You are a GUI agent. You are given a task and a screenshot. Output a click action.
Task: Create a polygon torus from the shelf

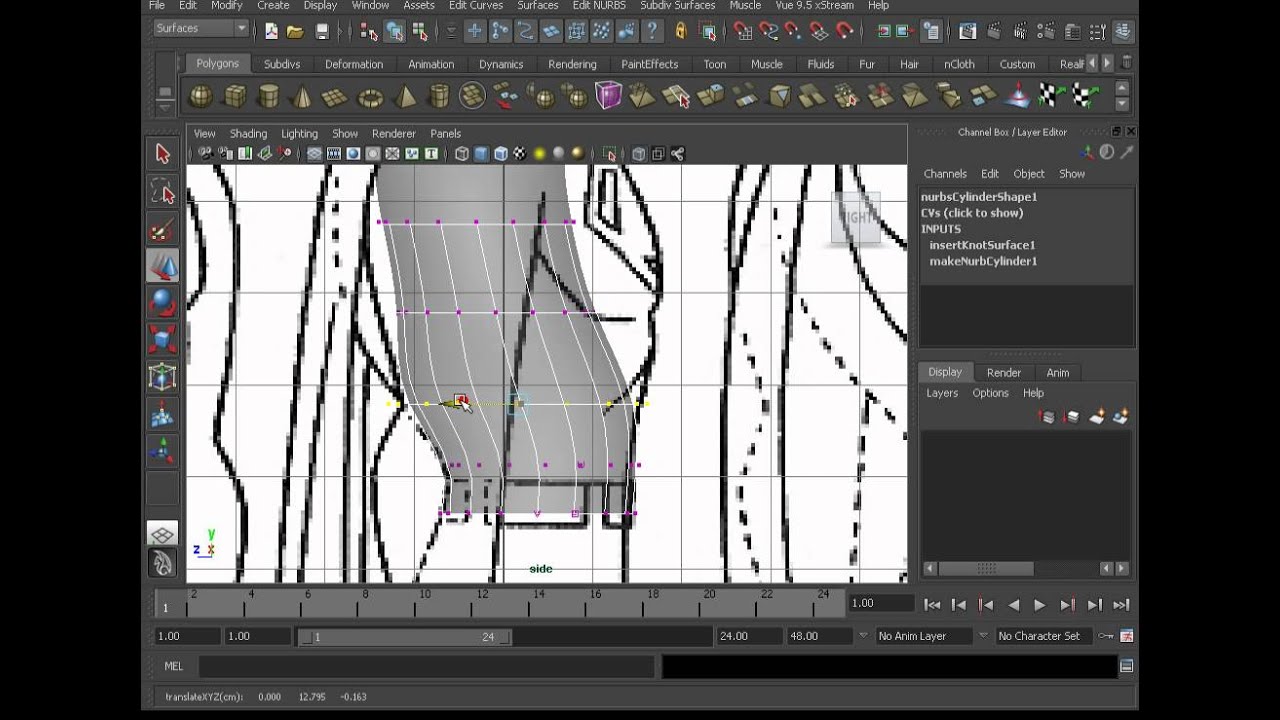point(370,96)
